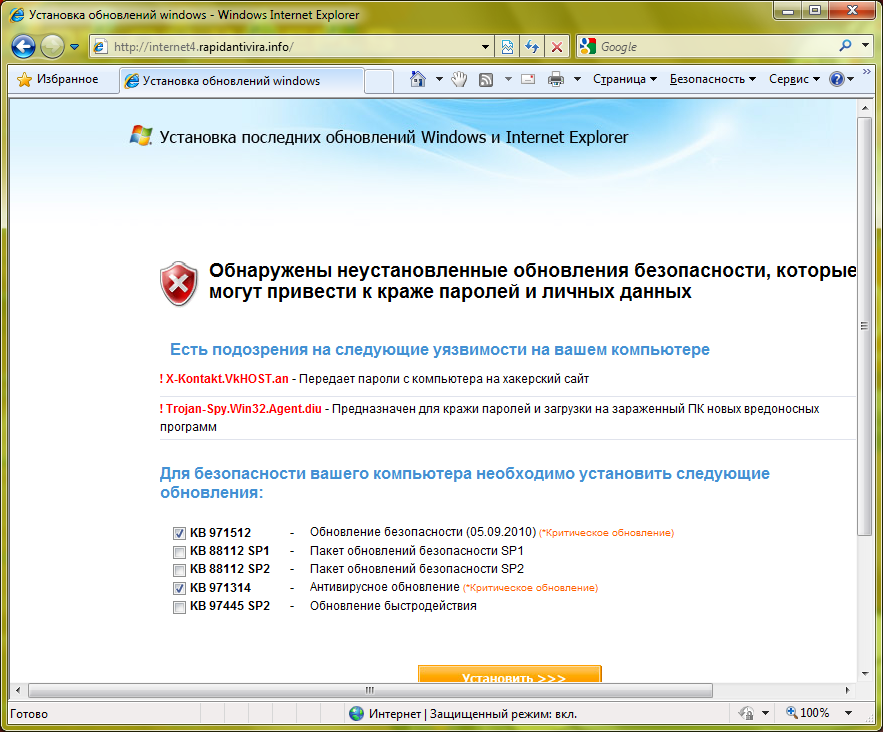Select tab Установка обновлений windows

[241, 81]
